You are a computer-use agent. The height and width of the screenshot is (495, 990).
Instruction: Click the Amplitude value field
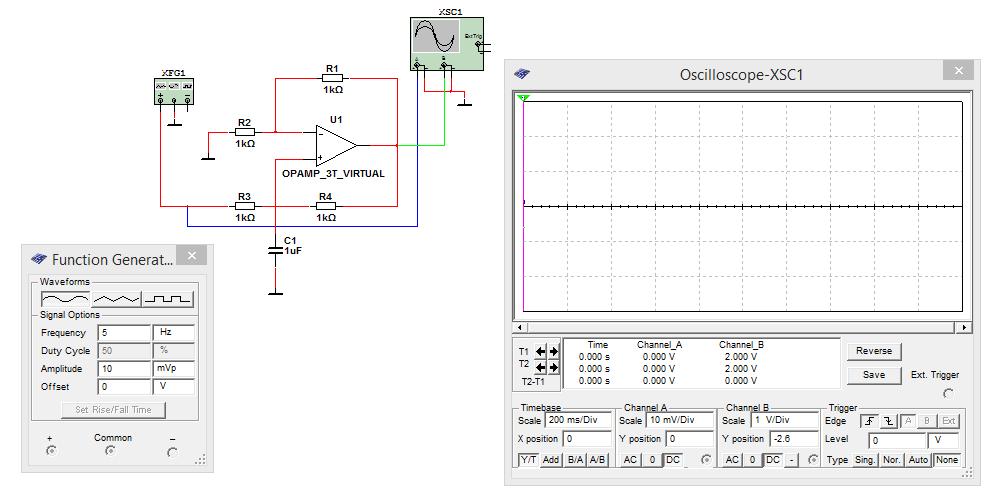pos(124,369)
